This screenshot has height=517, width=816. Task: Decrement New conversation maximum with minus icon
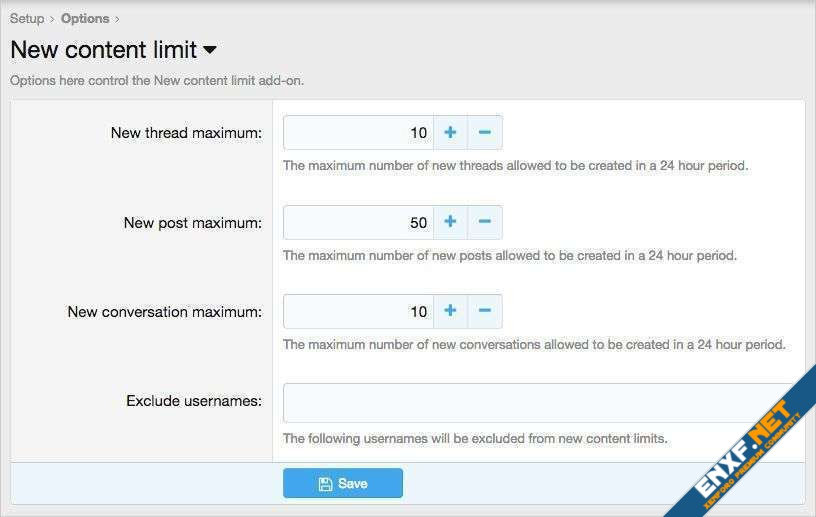[485, 311]
